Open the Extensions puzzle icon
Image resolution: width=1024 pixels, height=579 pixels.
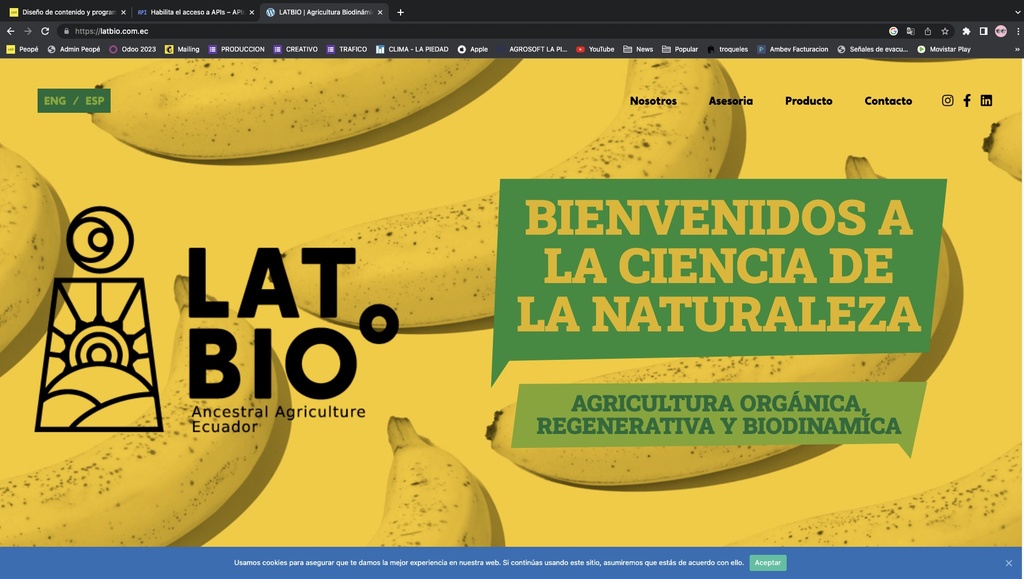pos(967,31)
